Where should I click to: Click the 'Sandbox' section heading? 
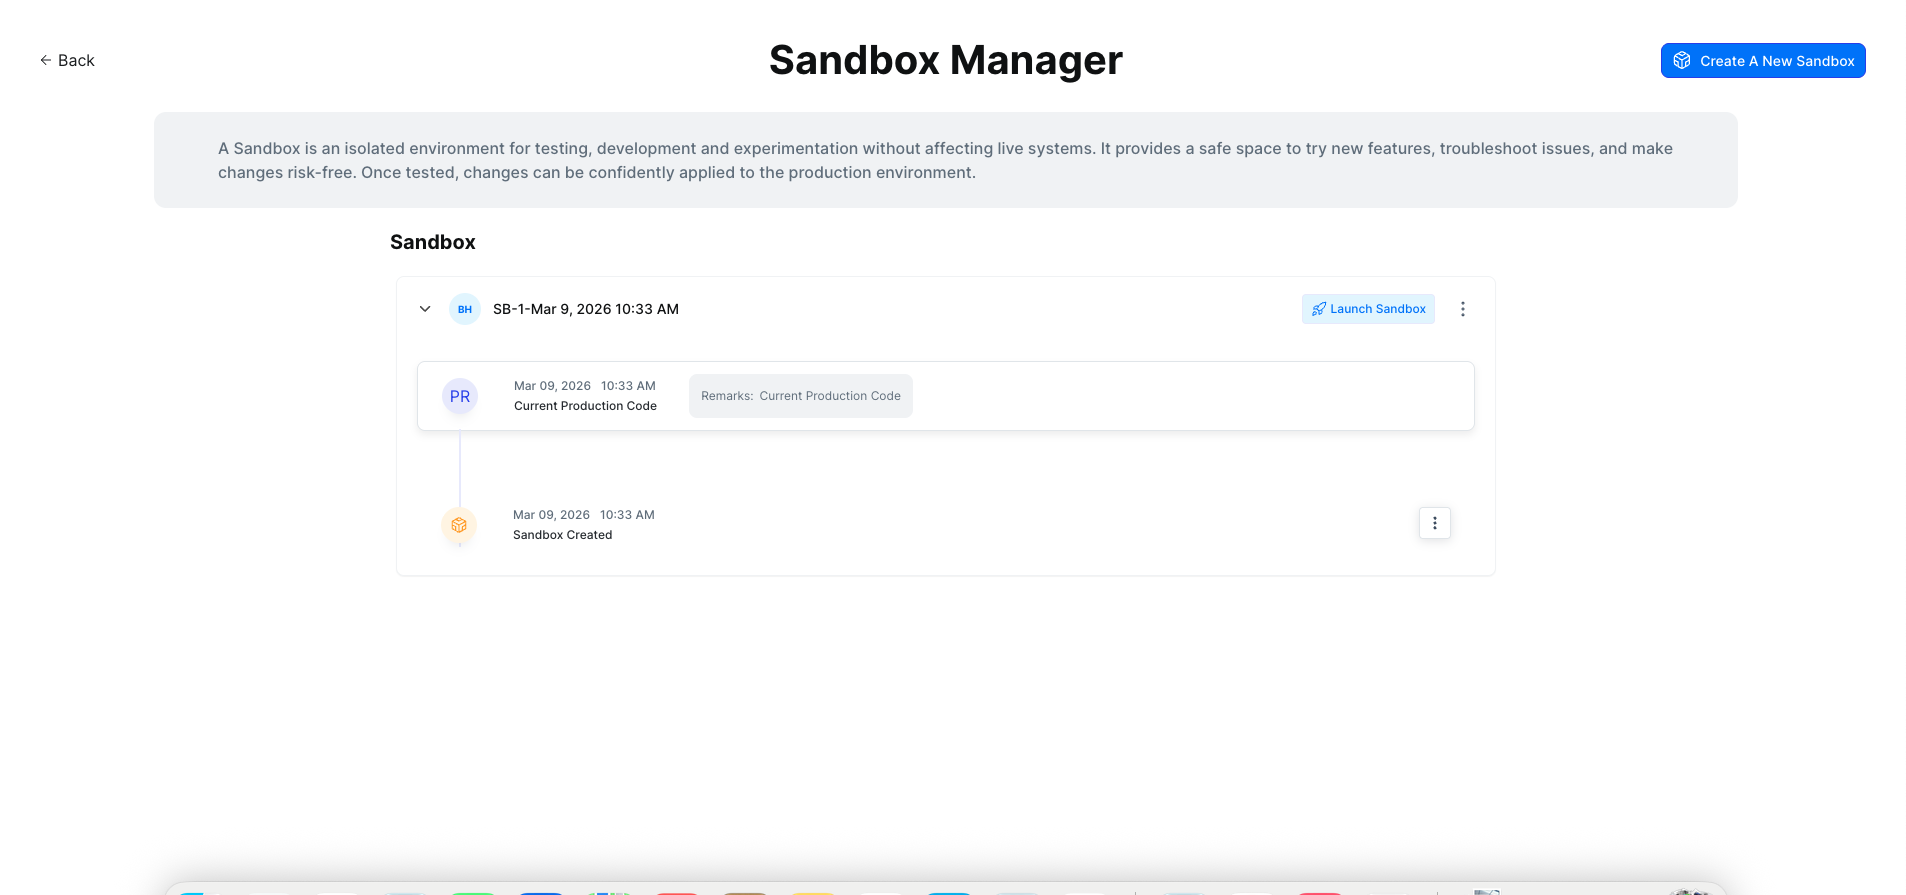[x=433, y=242]
